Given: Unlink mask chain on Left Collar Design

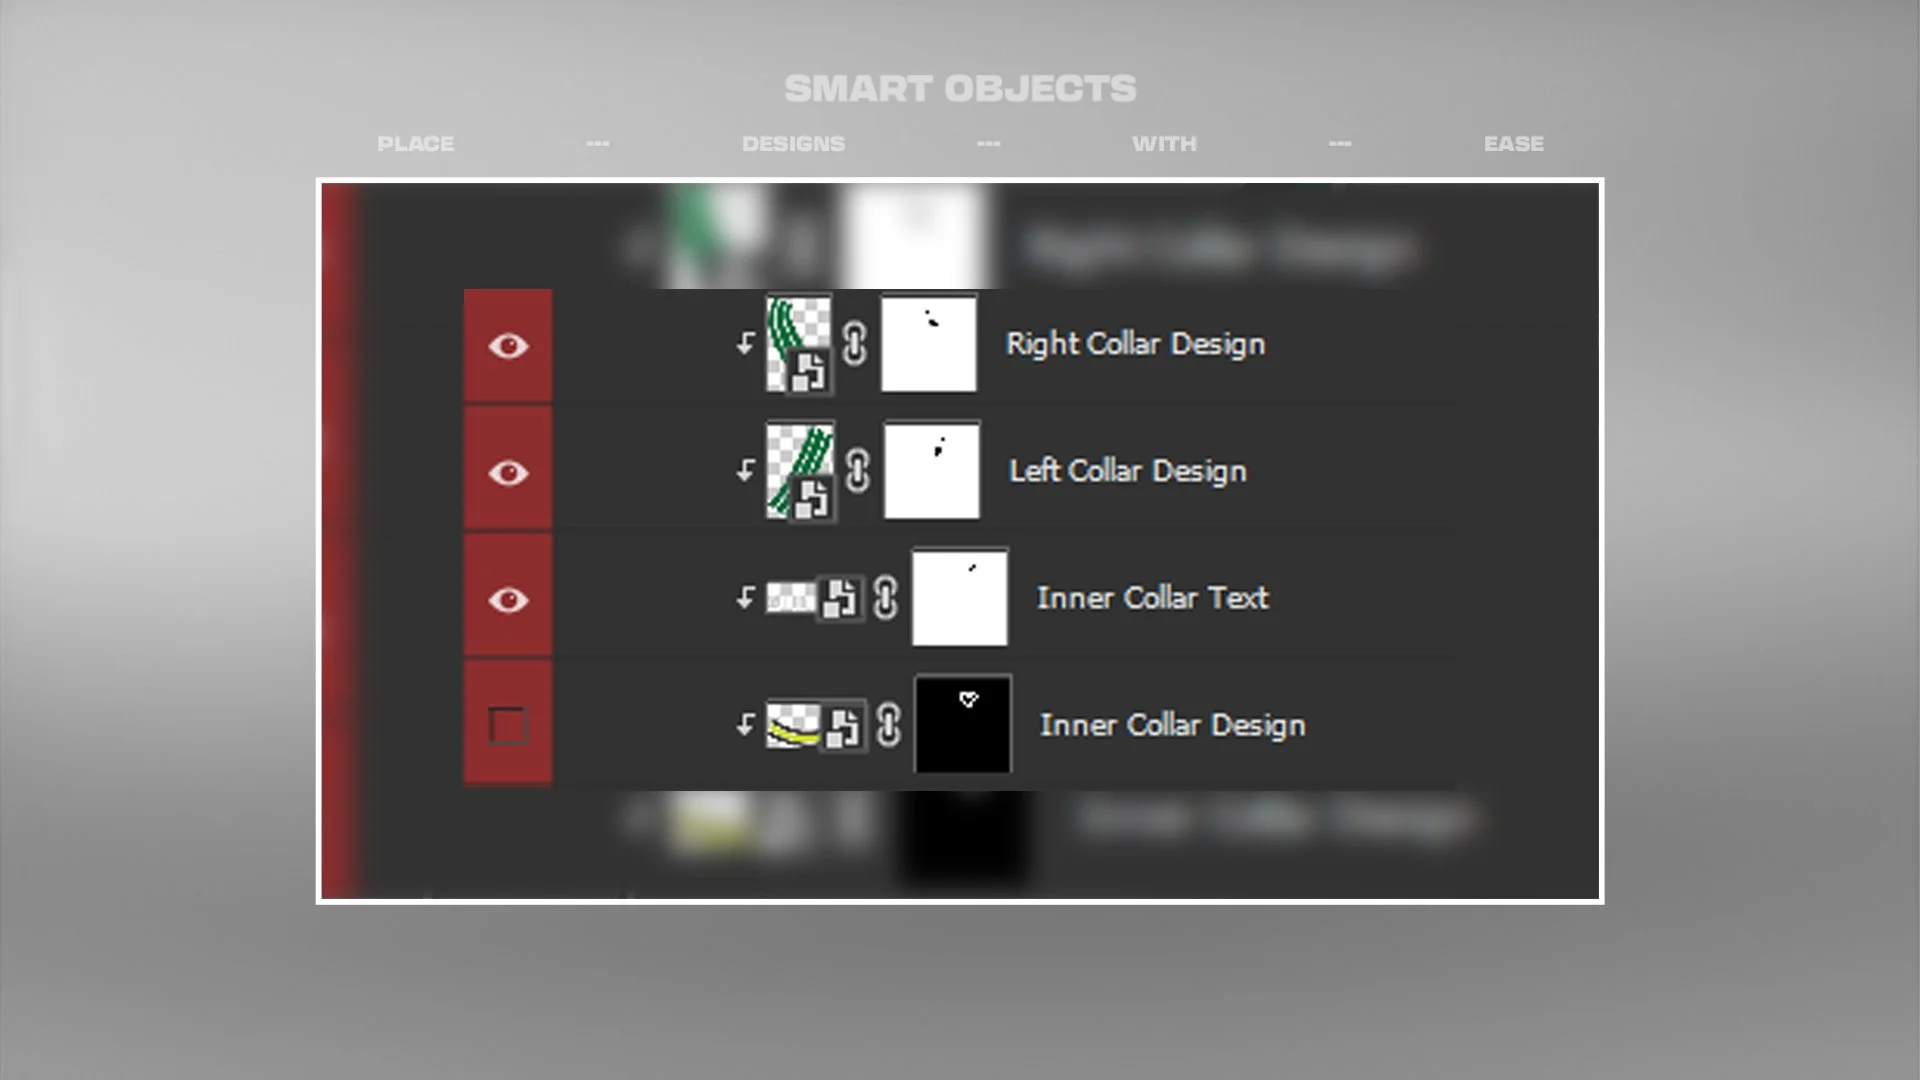Looking at the screenshot, I should pos(857,471).
